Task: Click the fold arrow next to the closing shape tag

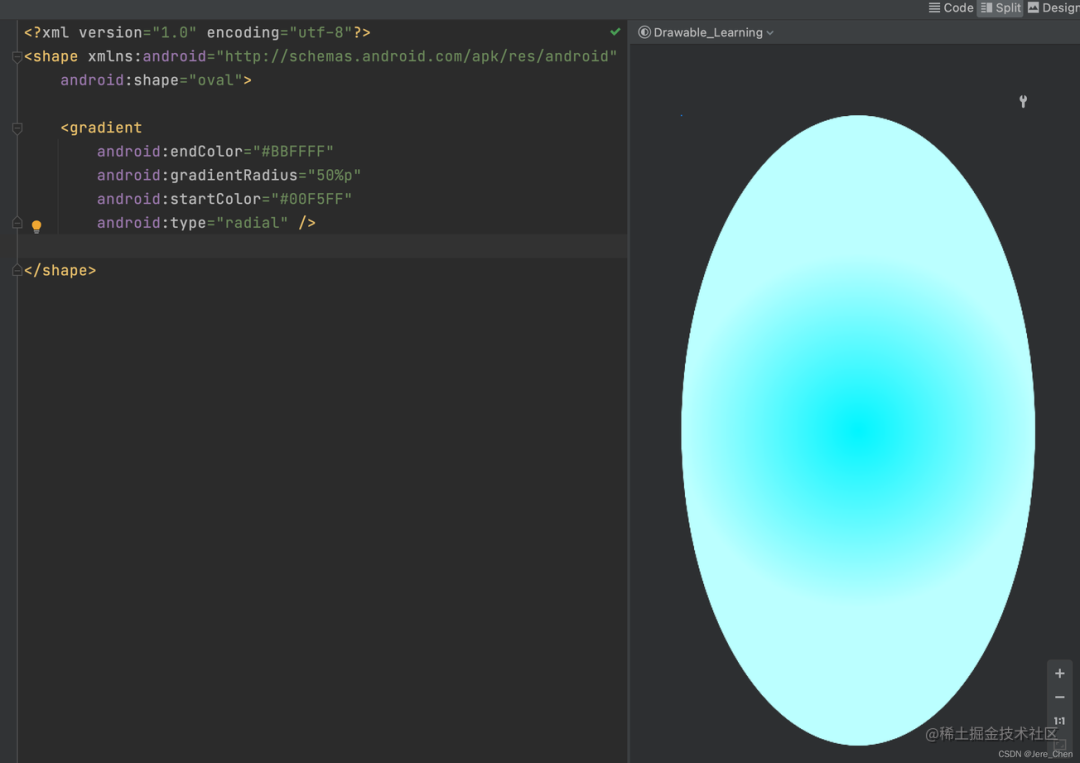Action: (15, 270)
